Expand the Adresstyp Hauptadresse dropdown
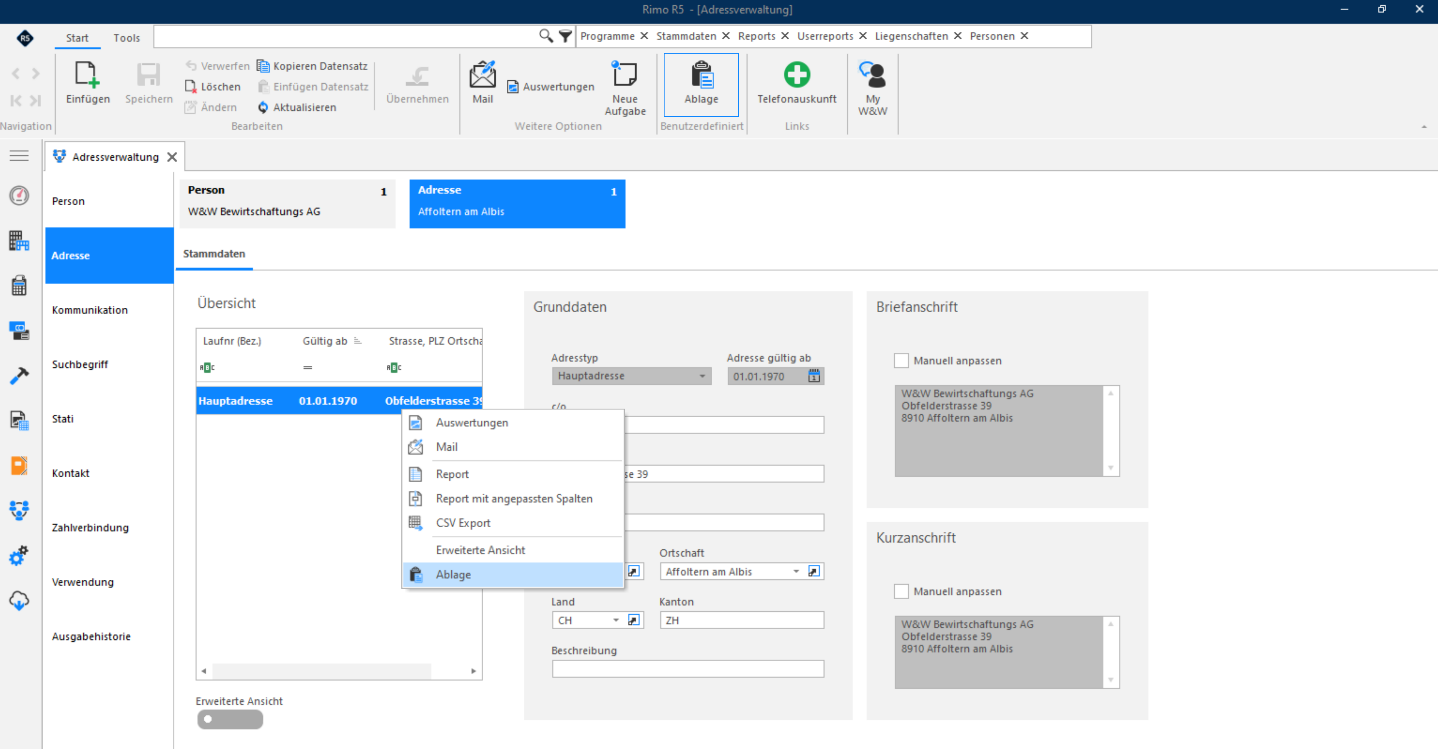The height and width of the screenshot is (749, 1438). [x=703, y=376]
